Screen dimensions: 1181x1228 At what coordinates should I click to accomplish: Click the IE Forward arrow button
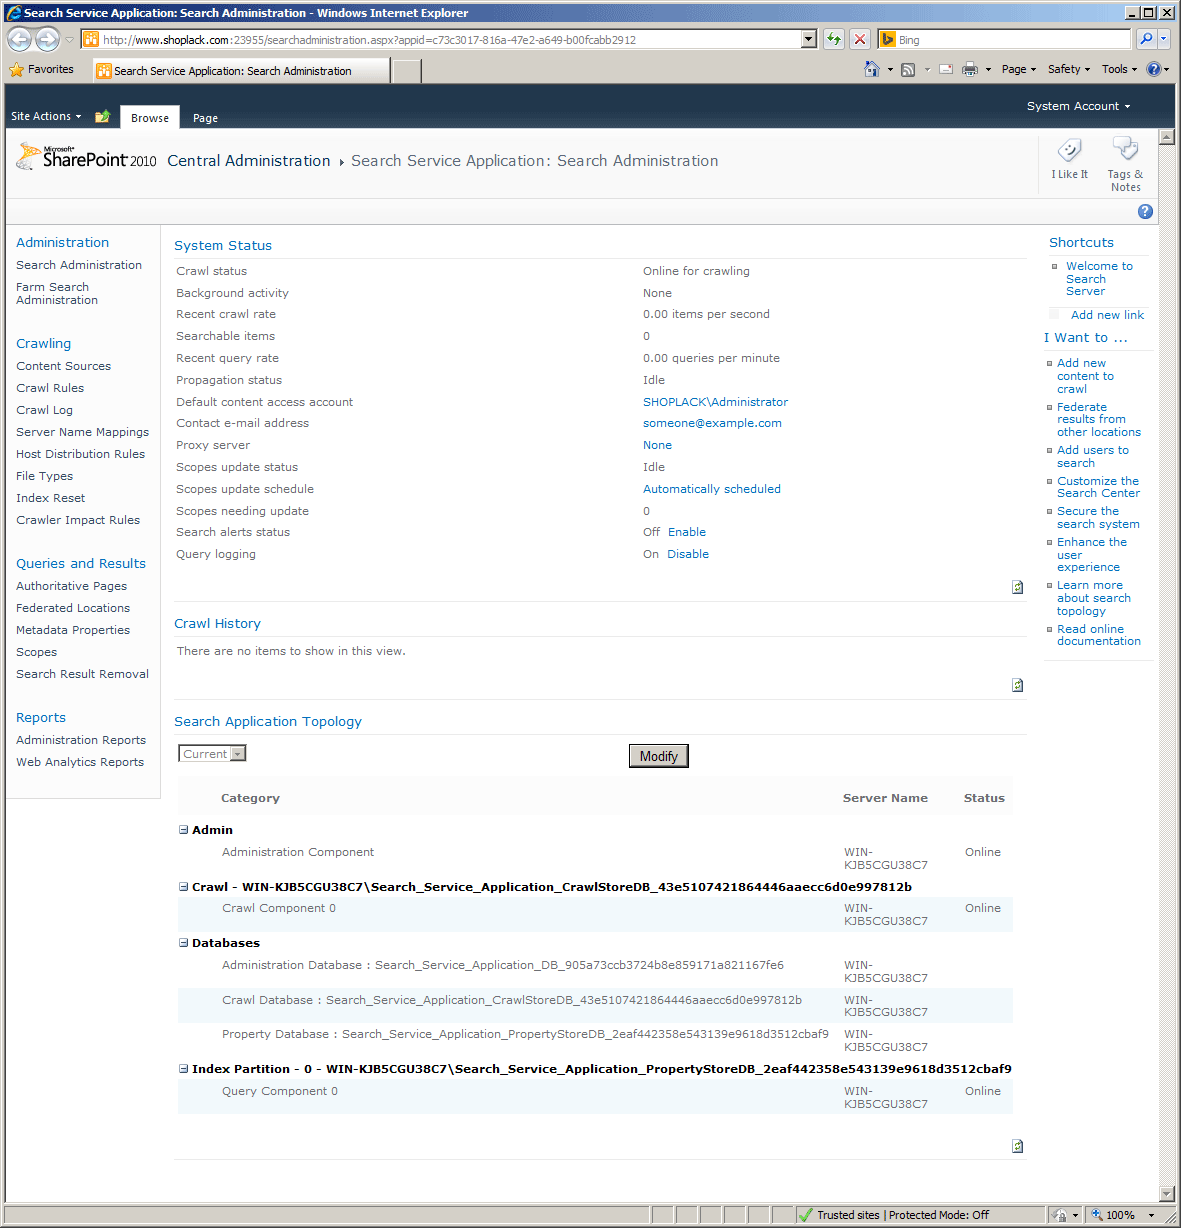click(x=47, y=39)
